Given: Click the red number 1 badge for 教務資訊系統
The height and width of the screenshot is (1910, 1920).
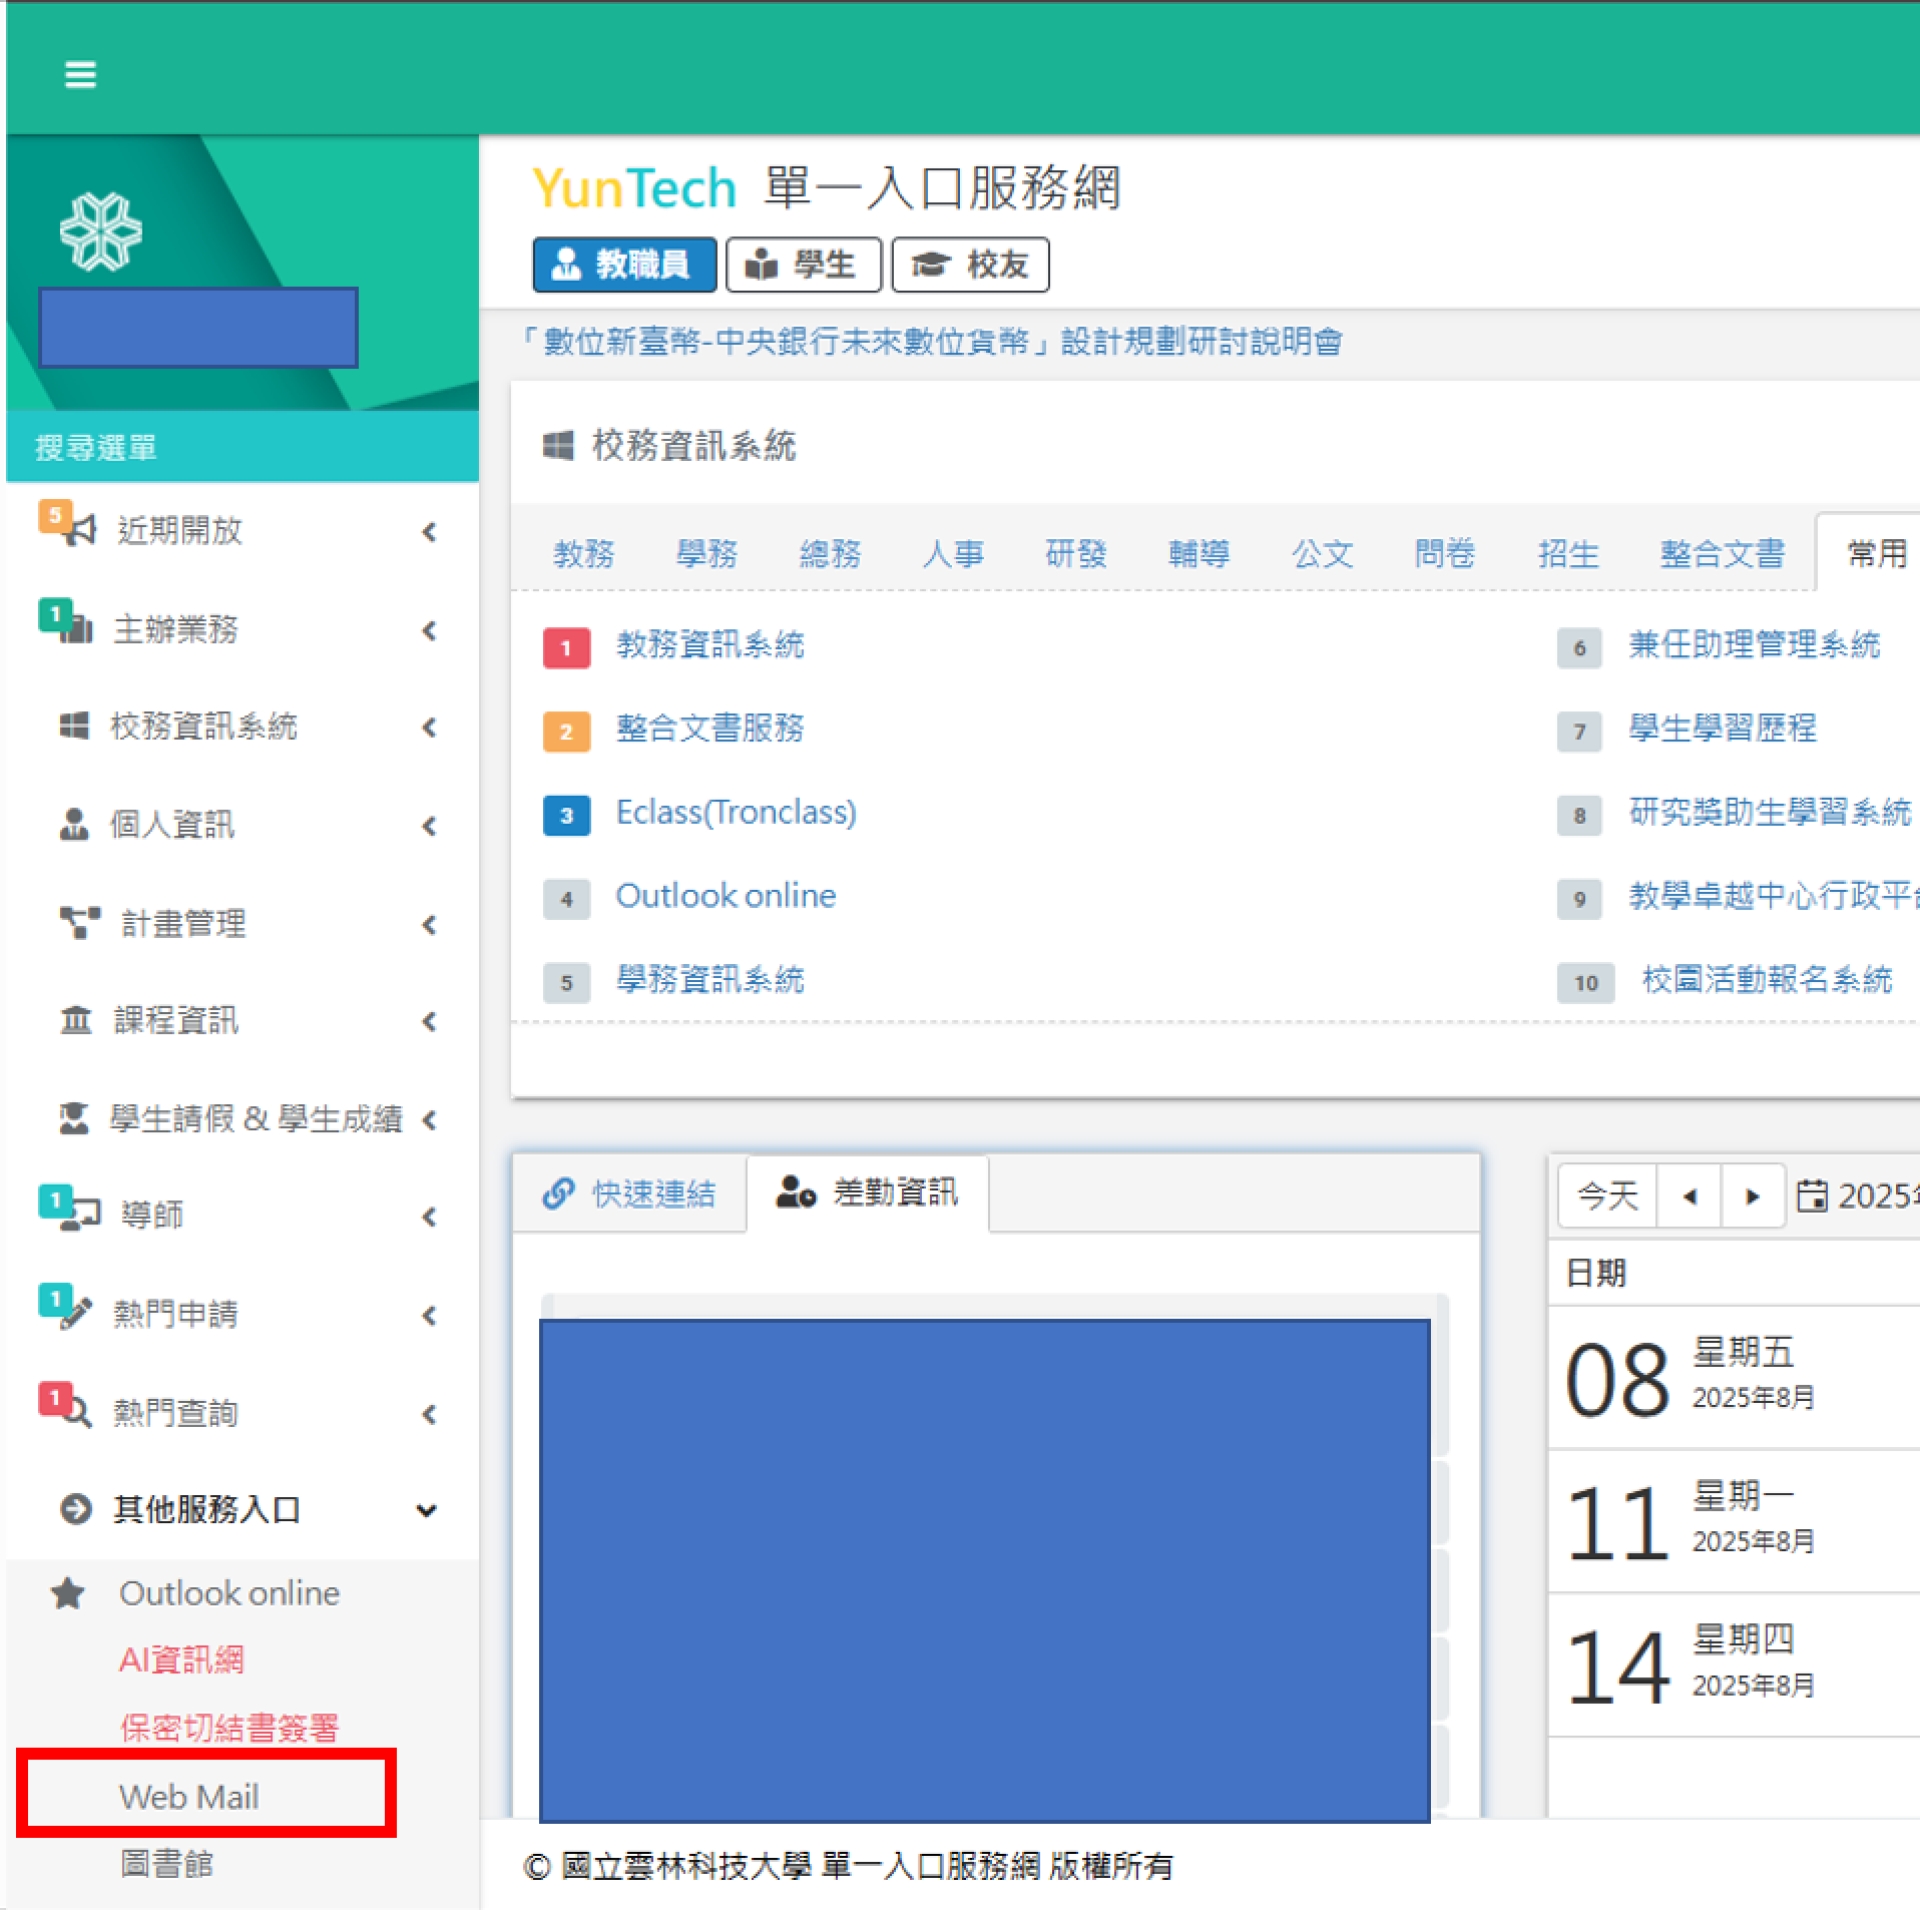Looking at the screenshot, I should (x=566, y=648).
